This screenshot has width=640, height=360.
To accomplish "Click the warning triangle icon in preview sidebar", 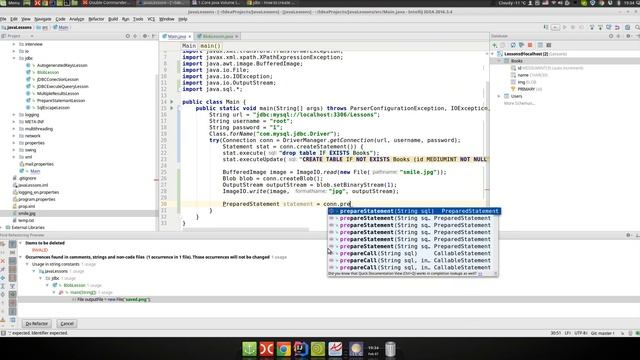I will click(3, 320).
